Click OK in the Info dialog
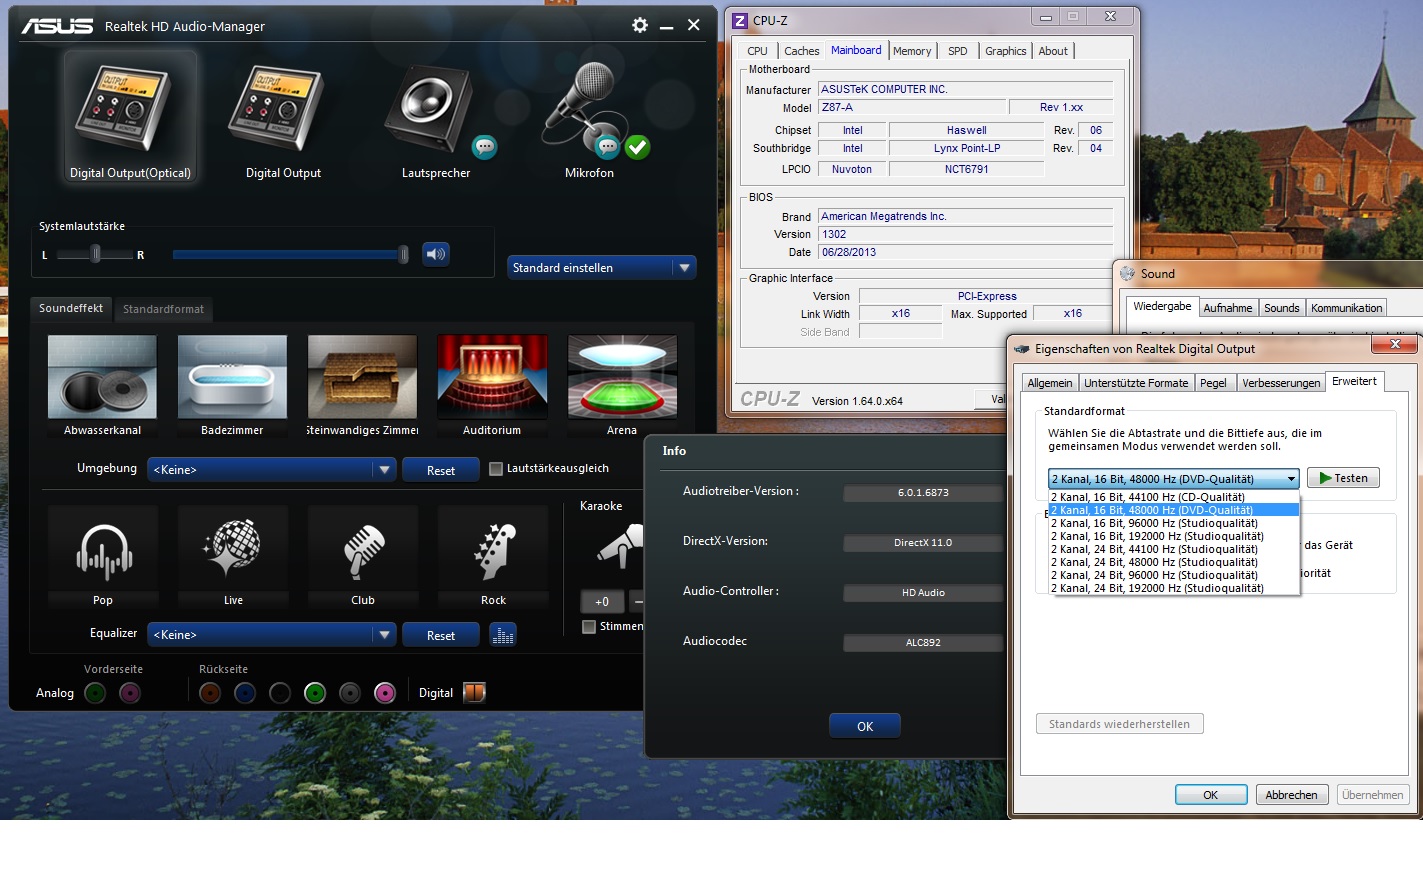This screenshot has height=878, width=1423. click(865, 726)
